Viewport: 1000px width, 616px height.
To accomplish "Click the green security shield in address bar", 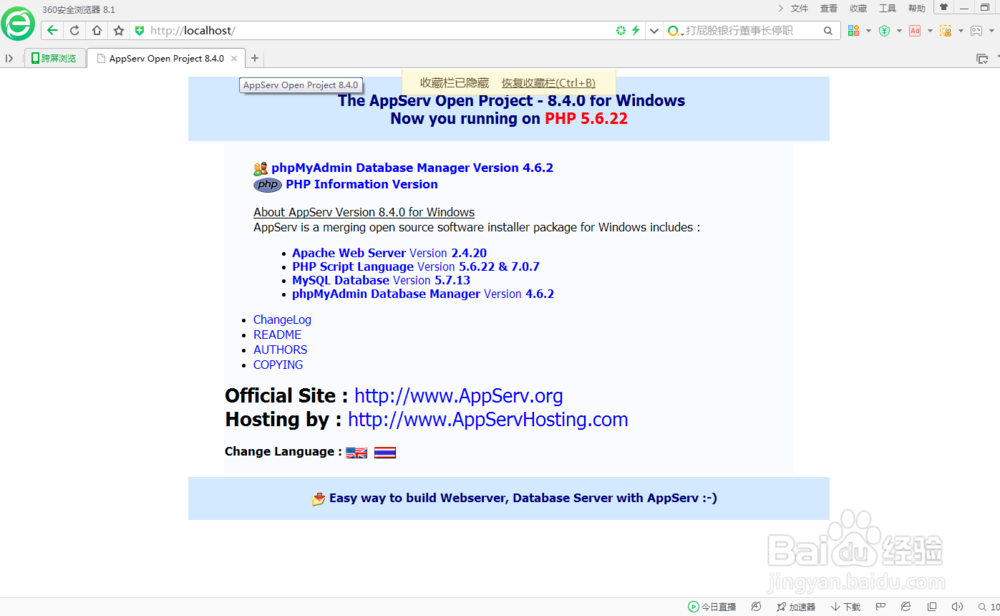I will 139,30.
